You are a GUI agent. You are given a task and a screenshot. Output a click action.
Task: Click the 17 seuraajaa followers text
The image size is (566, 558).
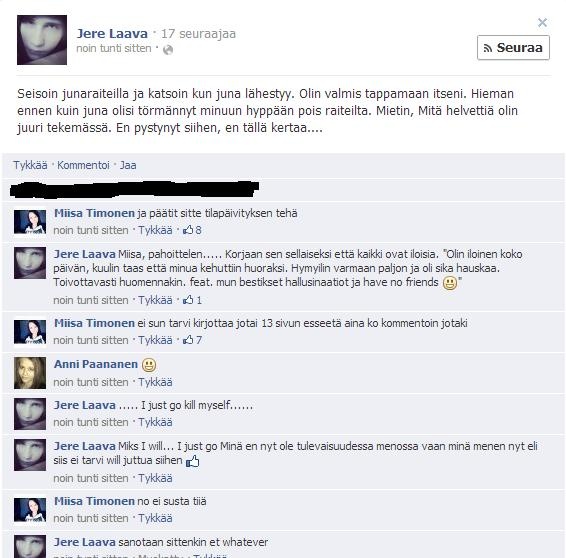(198, 34)
